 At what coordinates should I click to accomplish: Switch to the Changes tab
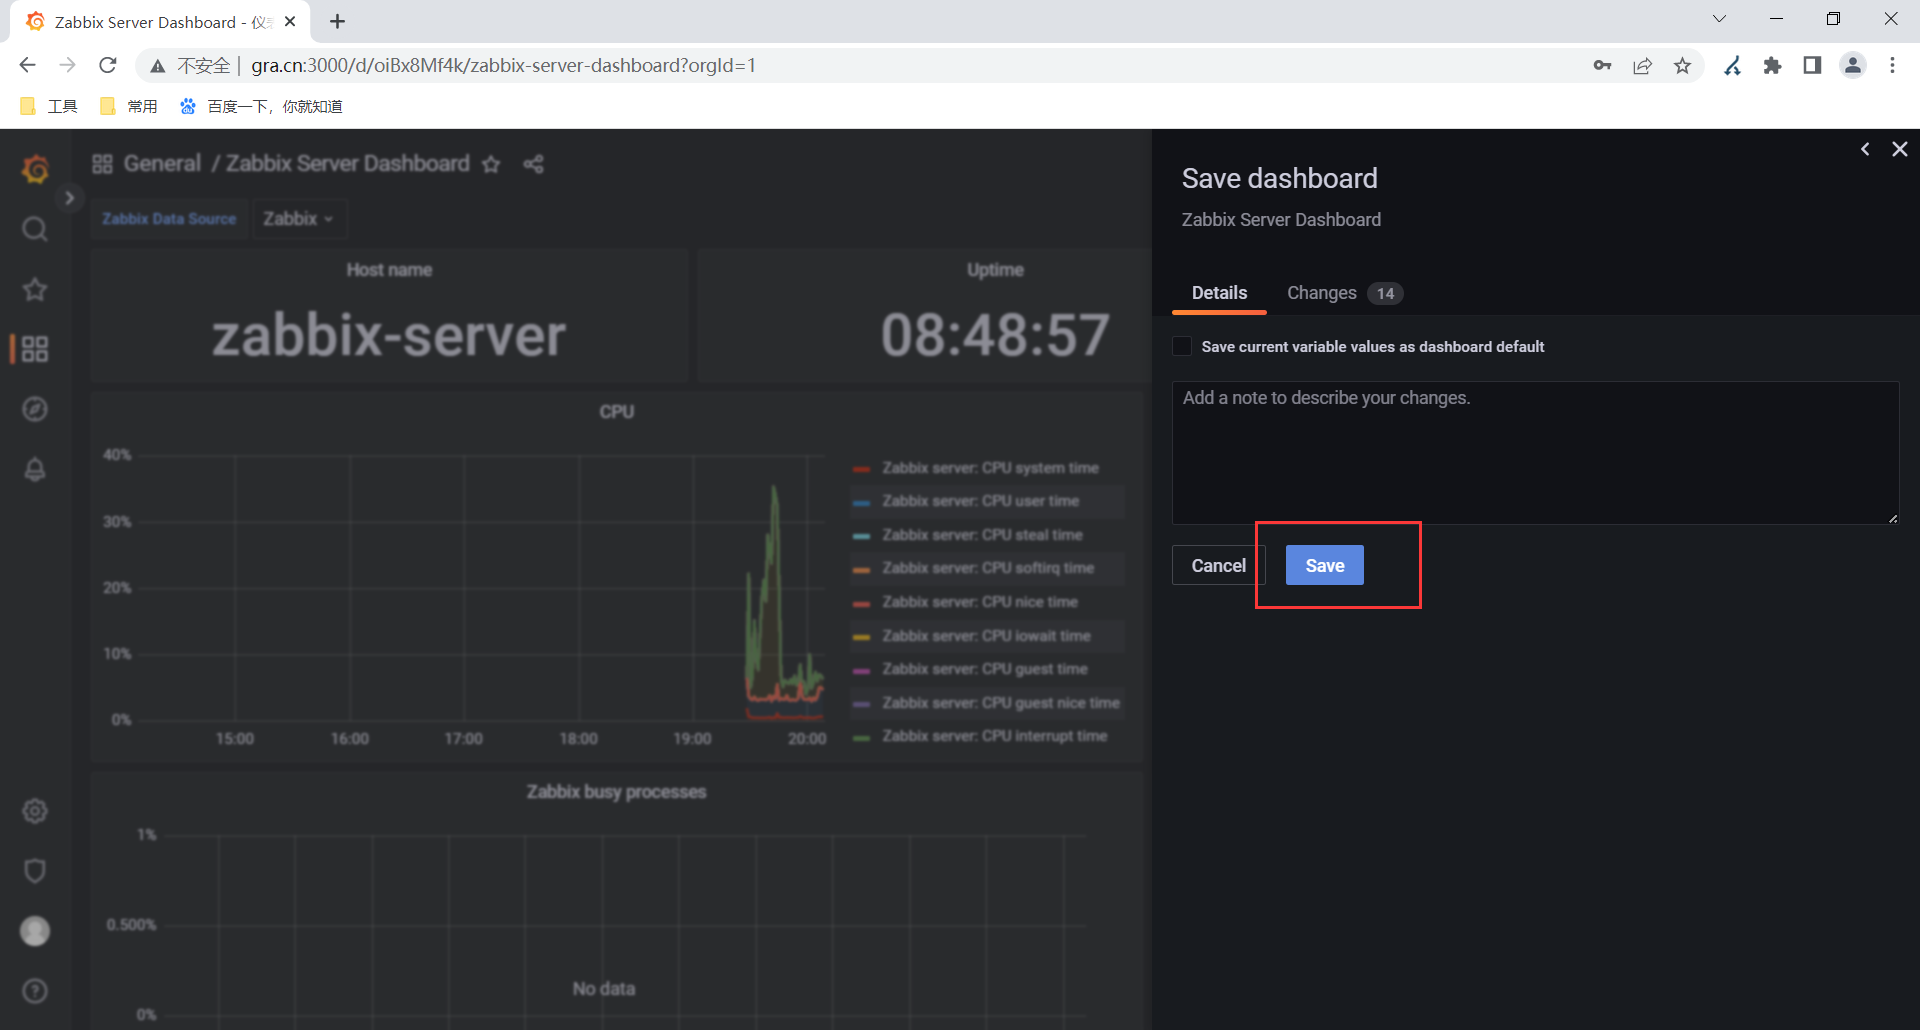pos(1344,293)
